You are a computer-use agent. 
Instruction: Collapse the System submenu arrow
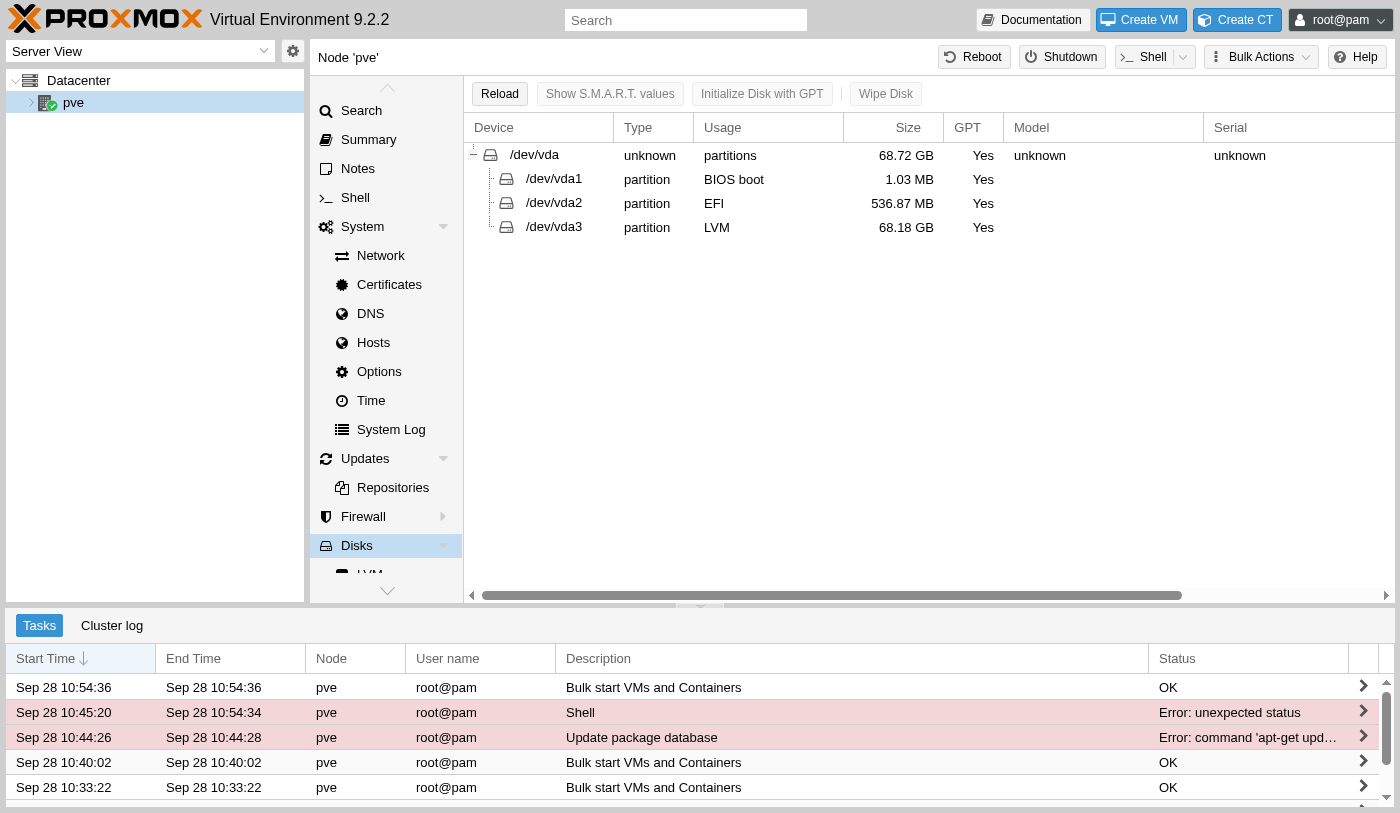[443, 227]
